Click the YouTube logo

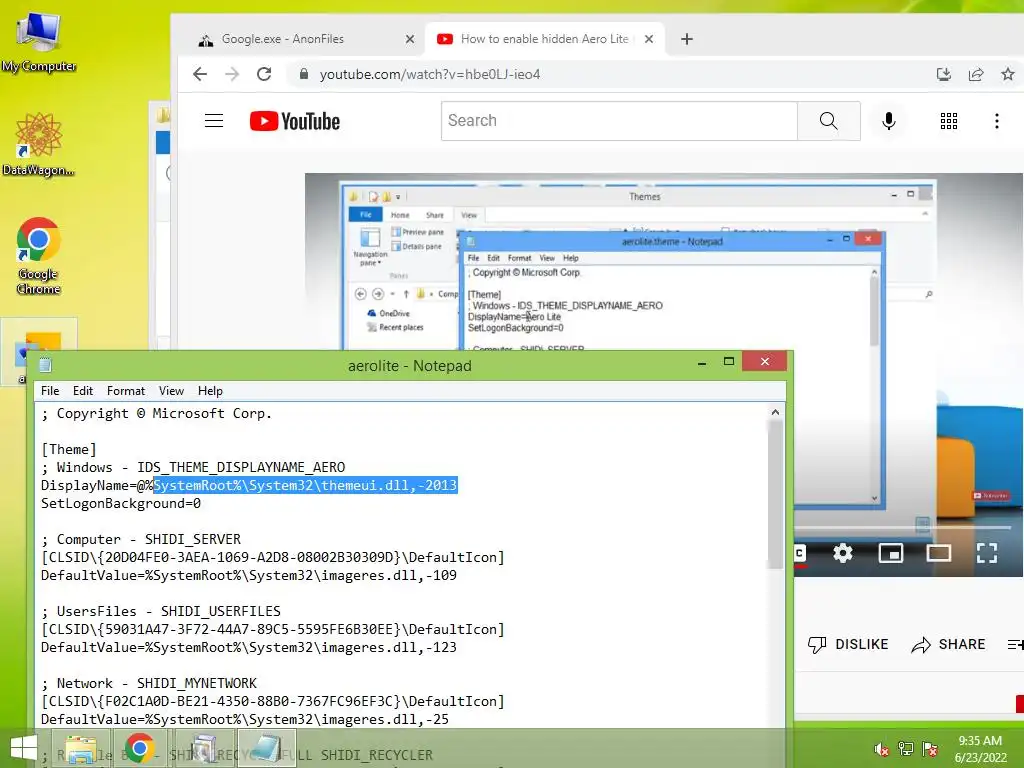(x=295, y=121)
